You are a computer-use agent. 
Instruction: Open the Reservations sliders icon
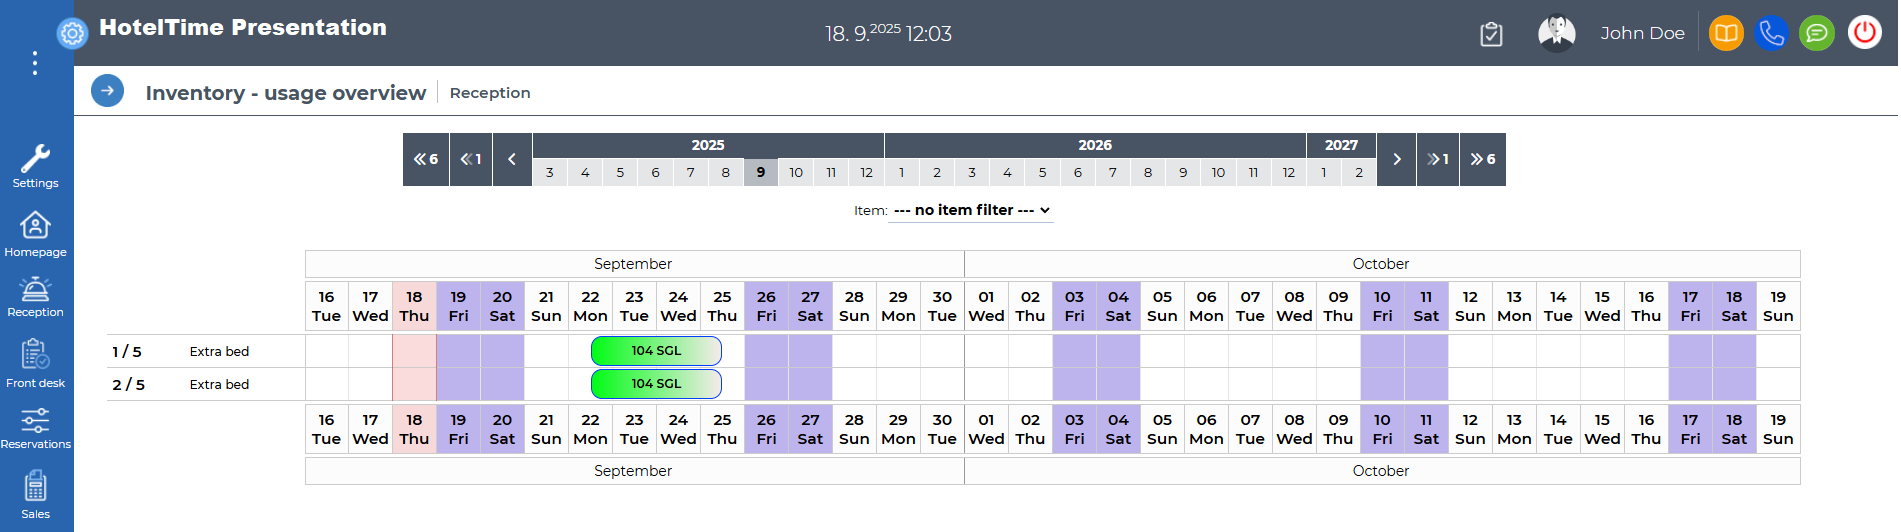pos(35,428)
